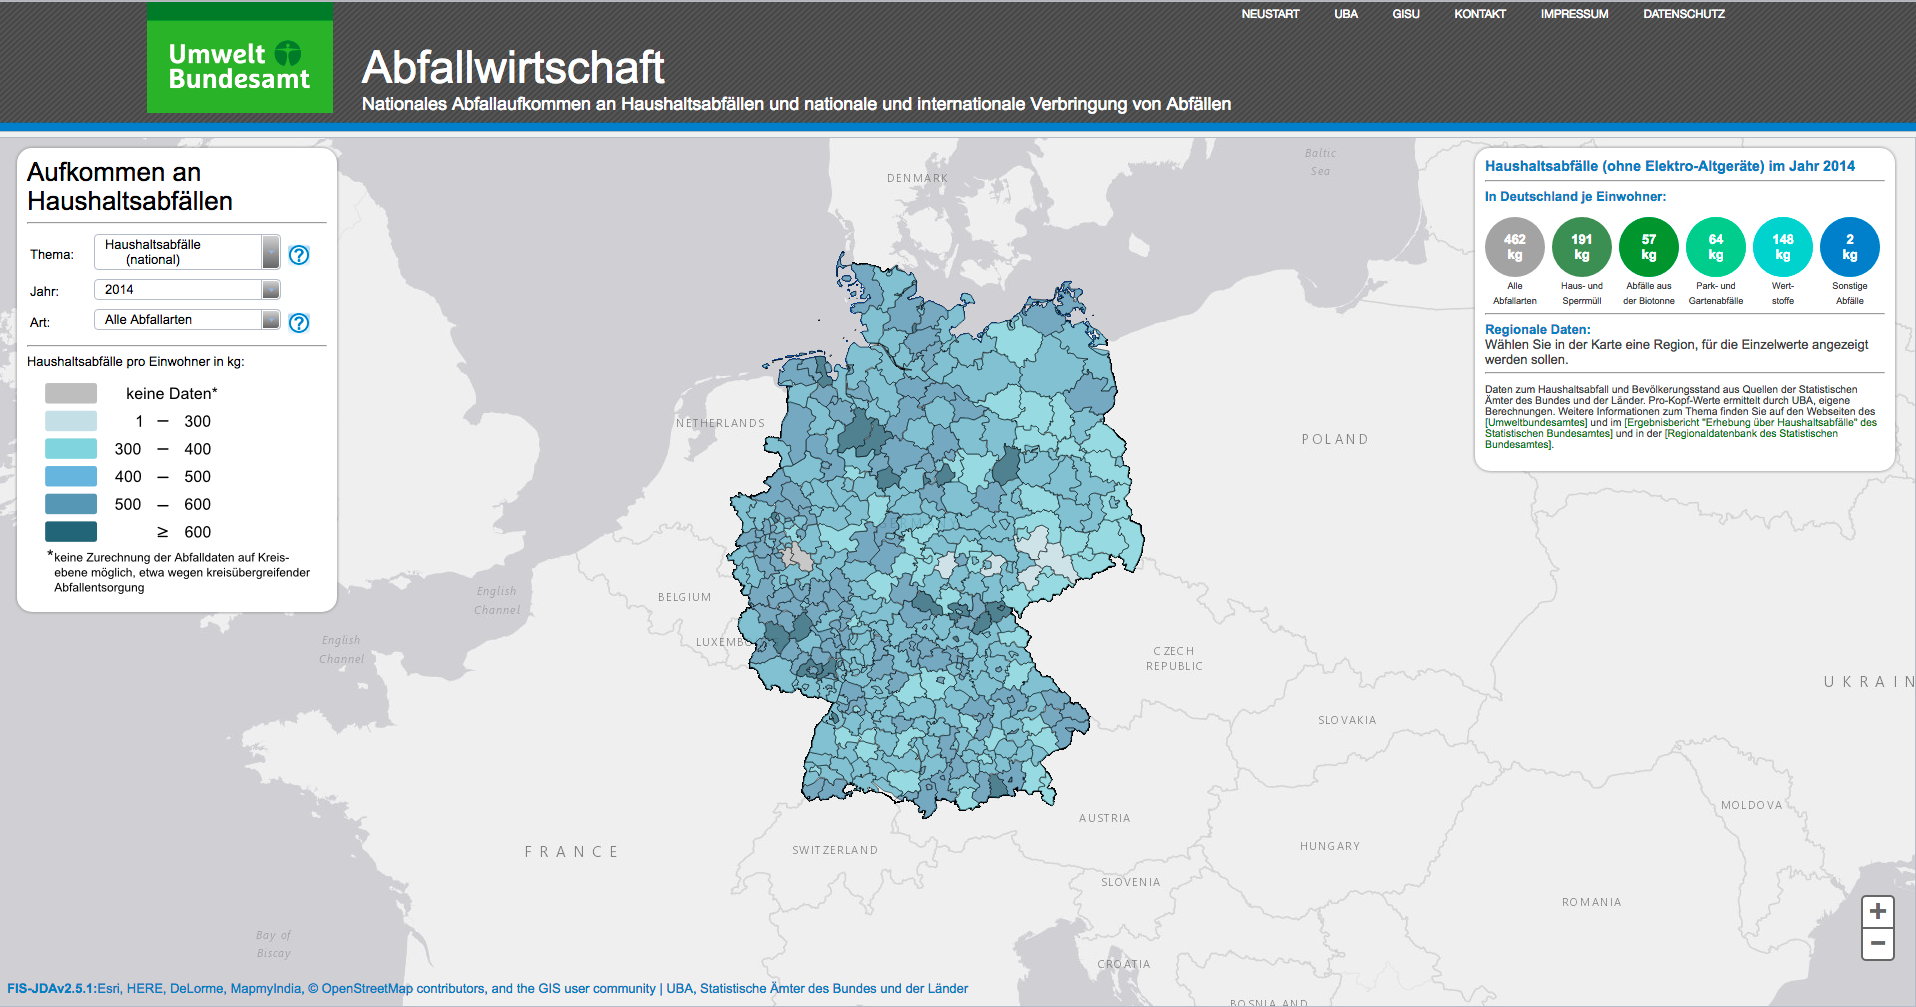This screenshot has height=1007, width=1916.
Task: Follow the Umweltbundesamtes link in data notes
Action: coord(1536,423)
